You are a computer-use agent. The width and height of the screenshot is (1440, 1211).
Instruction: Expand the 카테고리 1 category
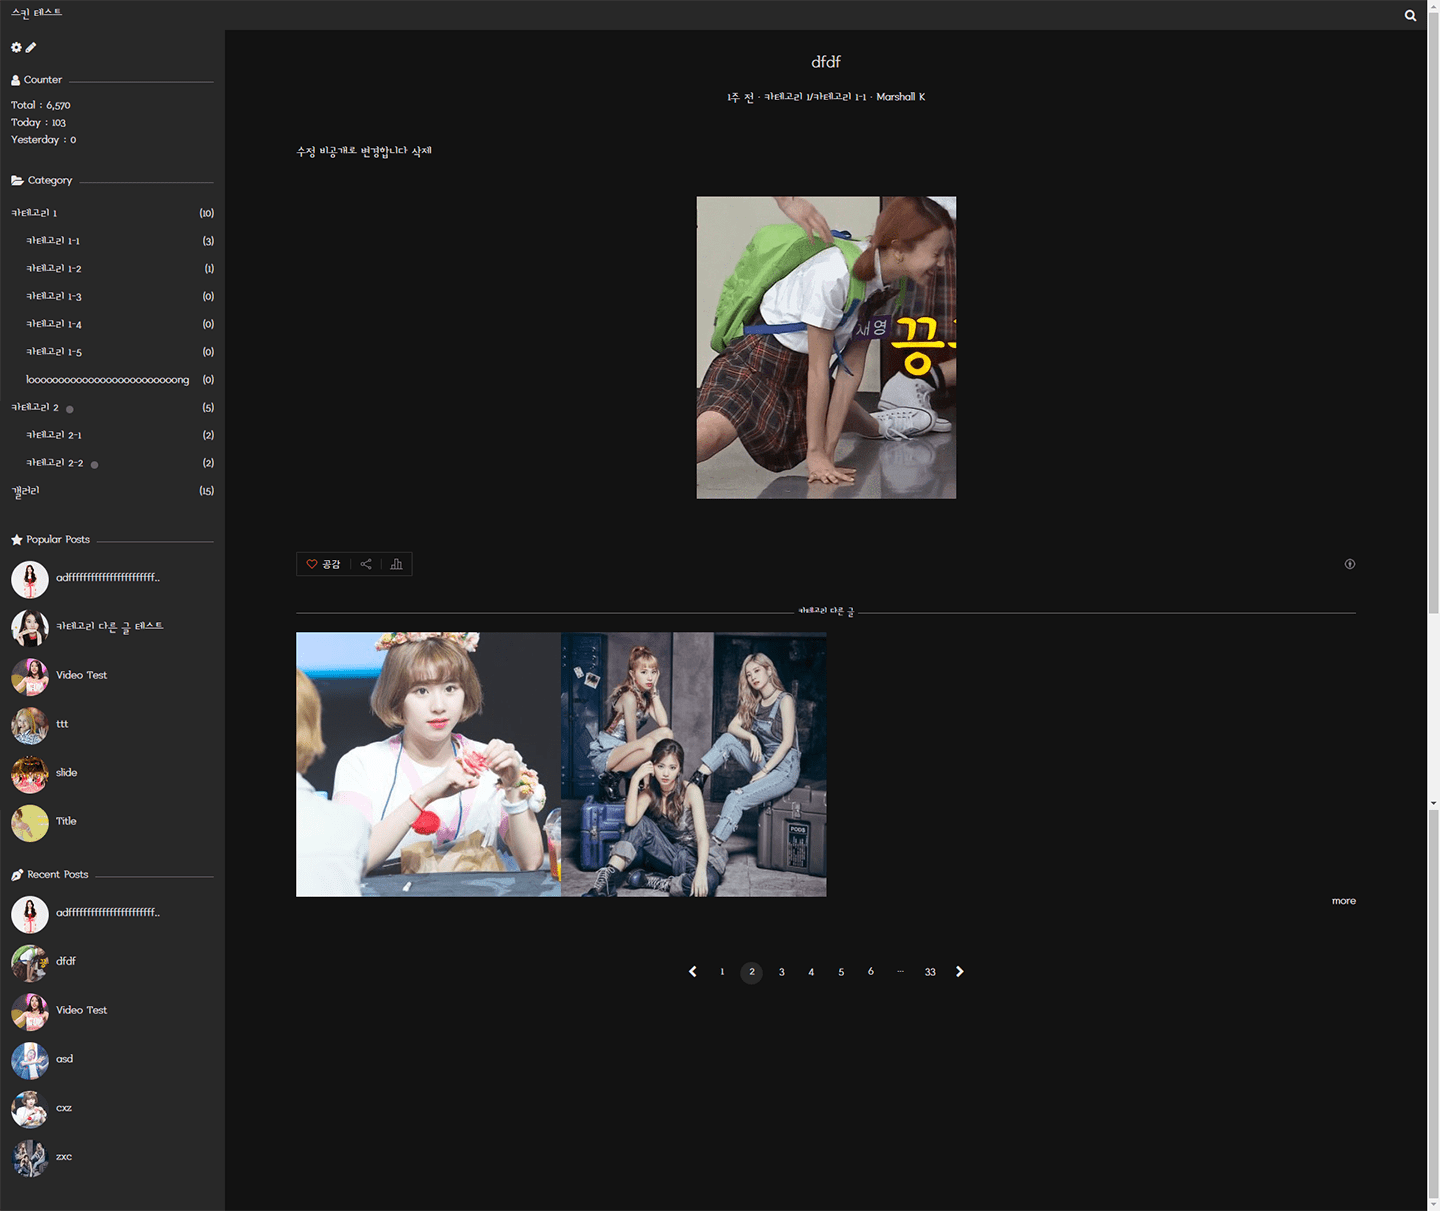pyautogui.click(x=34, y=213)
